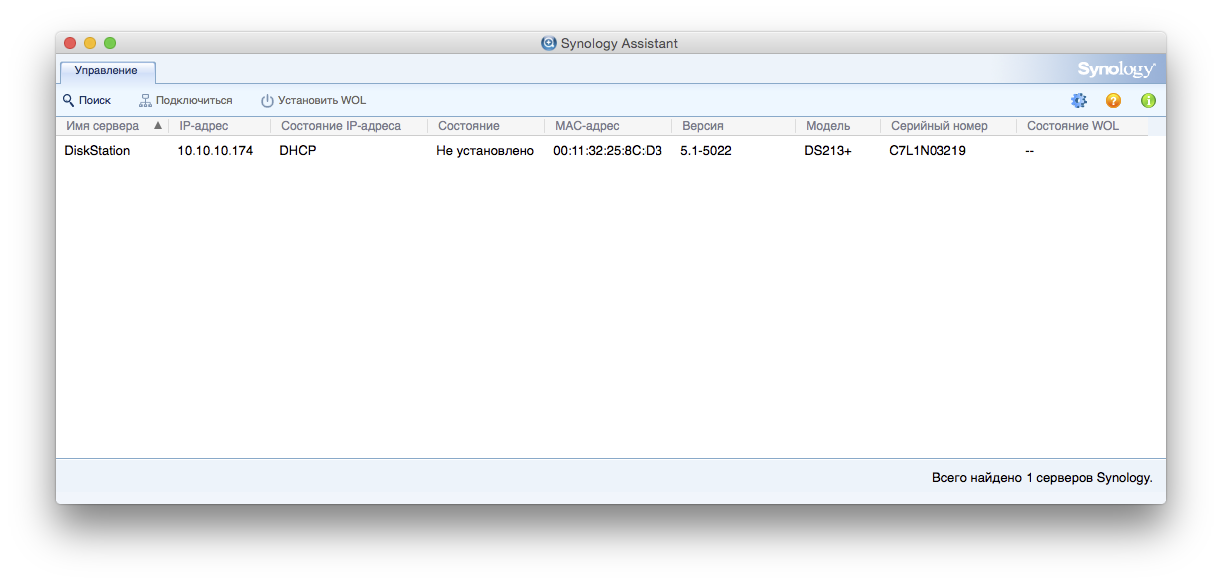Click the Подключиться network icon
Viewport: 1222px width, 584px height.
point(145,100)
